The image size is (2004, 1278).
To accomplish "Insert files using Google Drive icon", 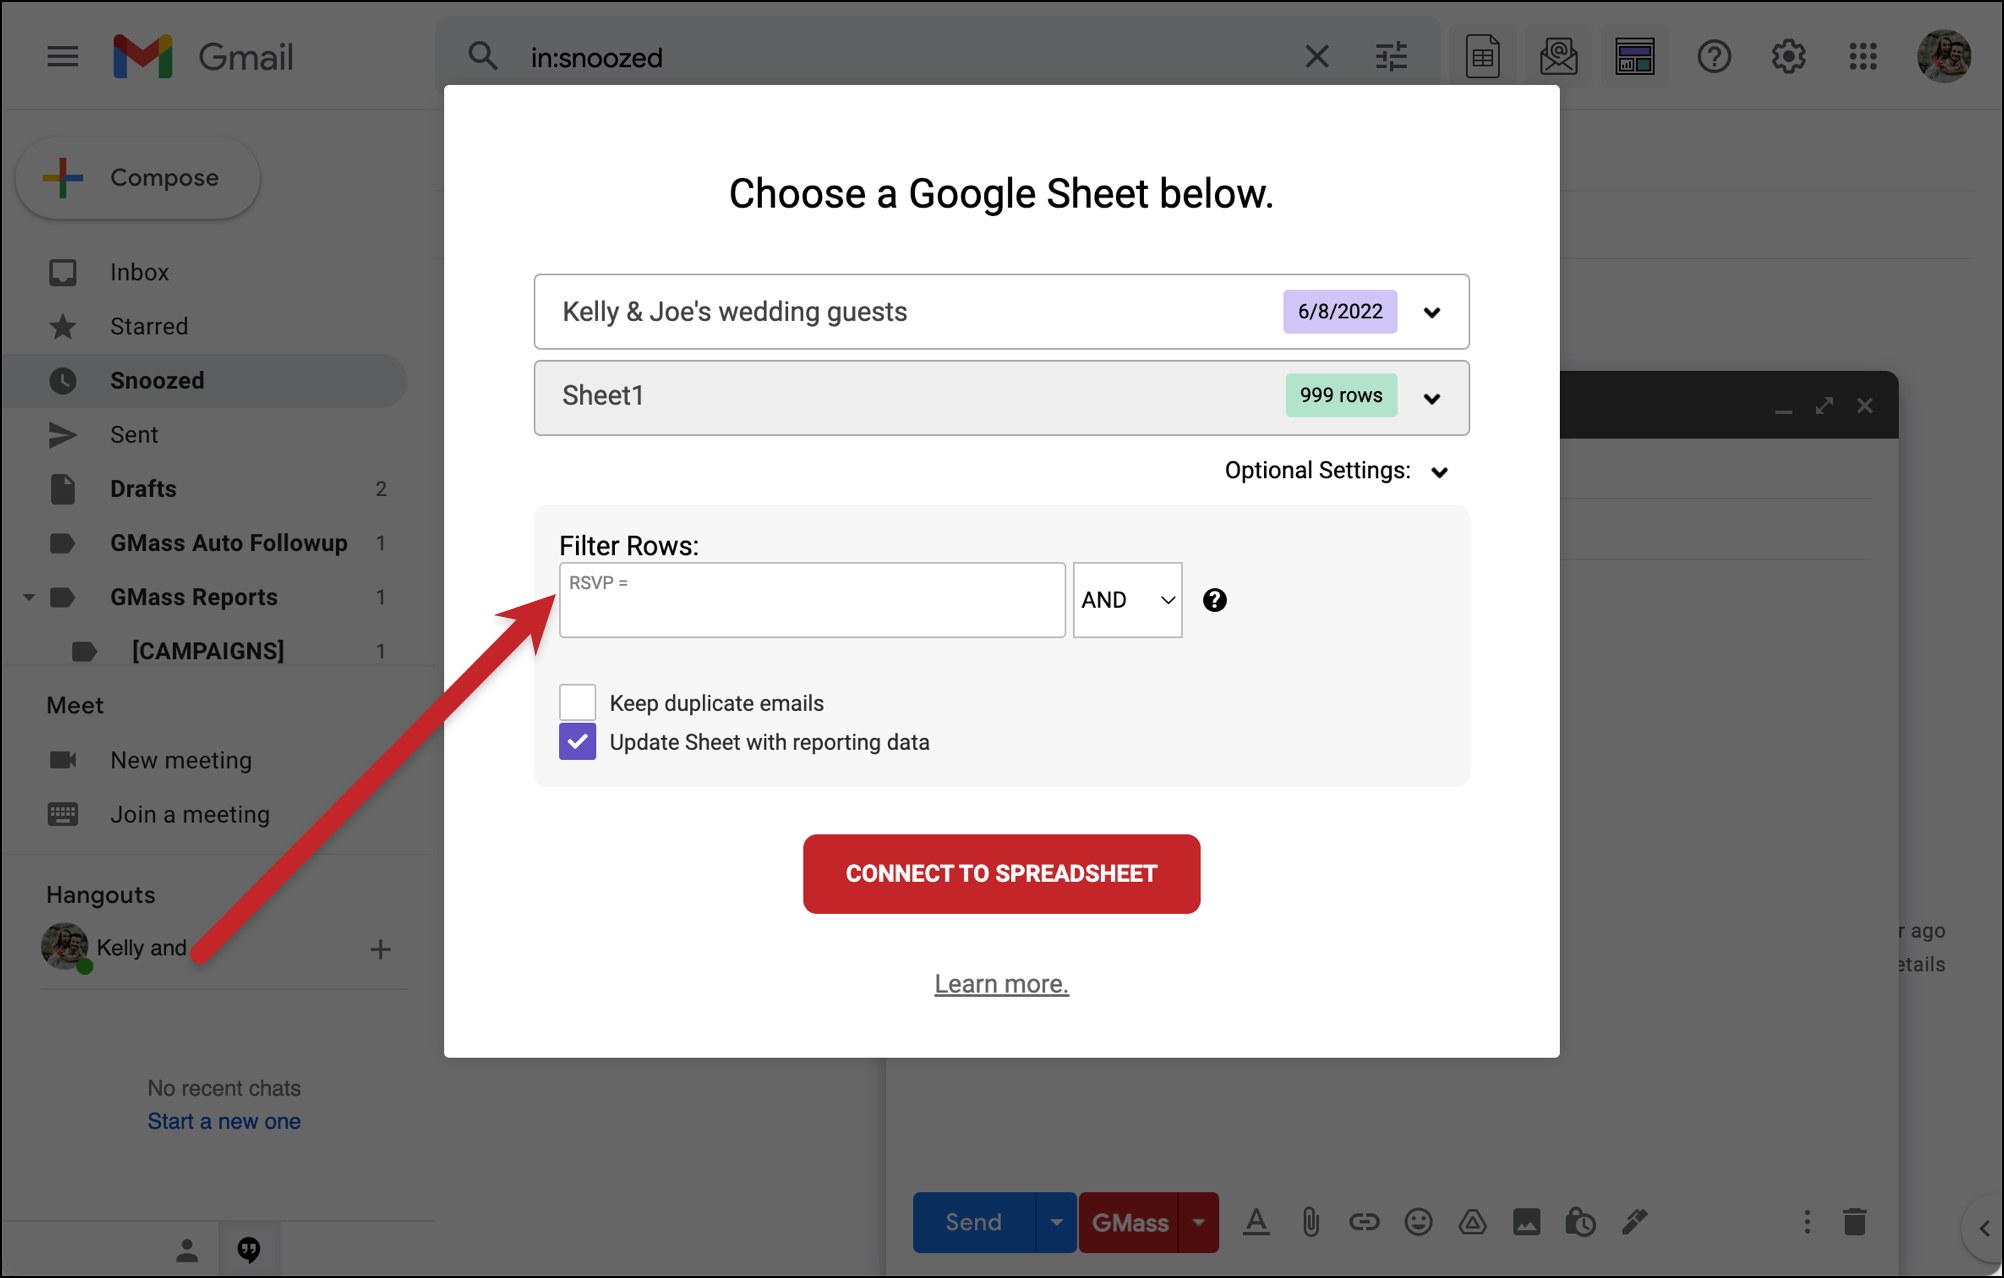I will [1472, 1222].
